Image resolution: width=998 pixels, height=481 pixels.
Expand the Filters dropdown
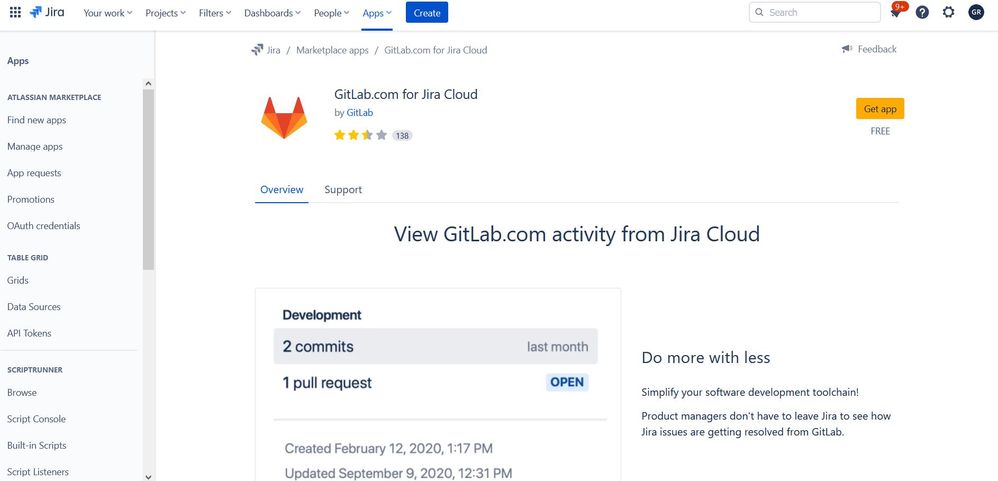(x=215, y=13)
